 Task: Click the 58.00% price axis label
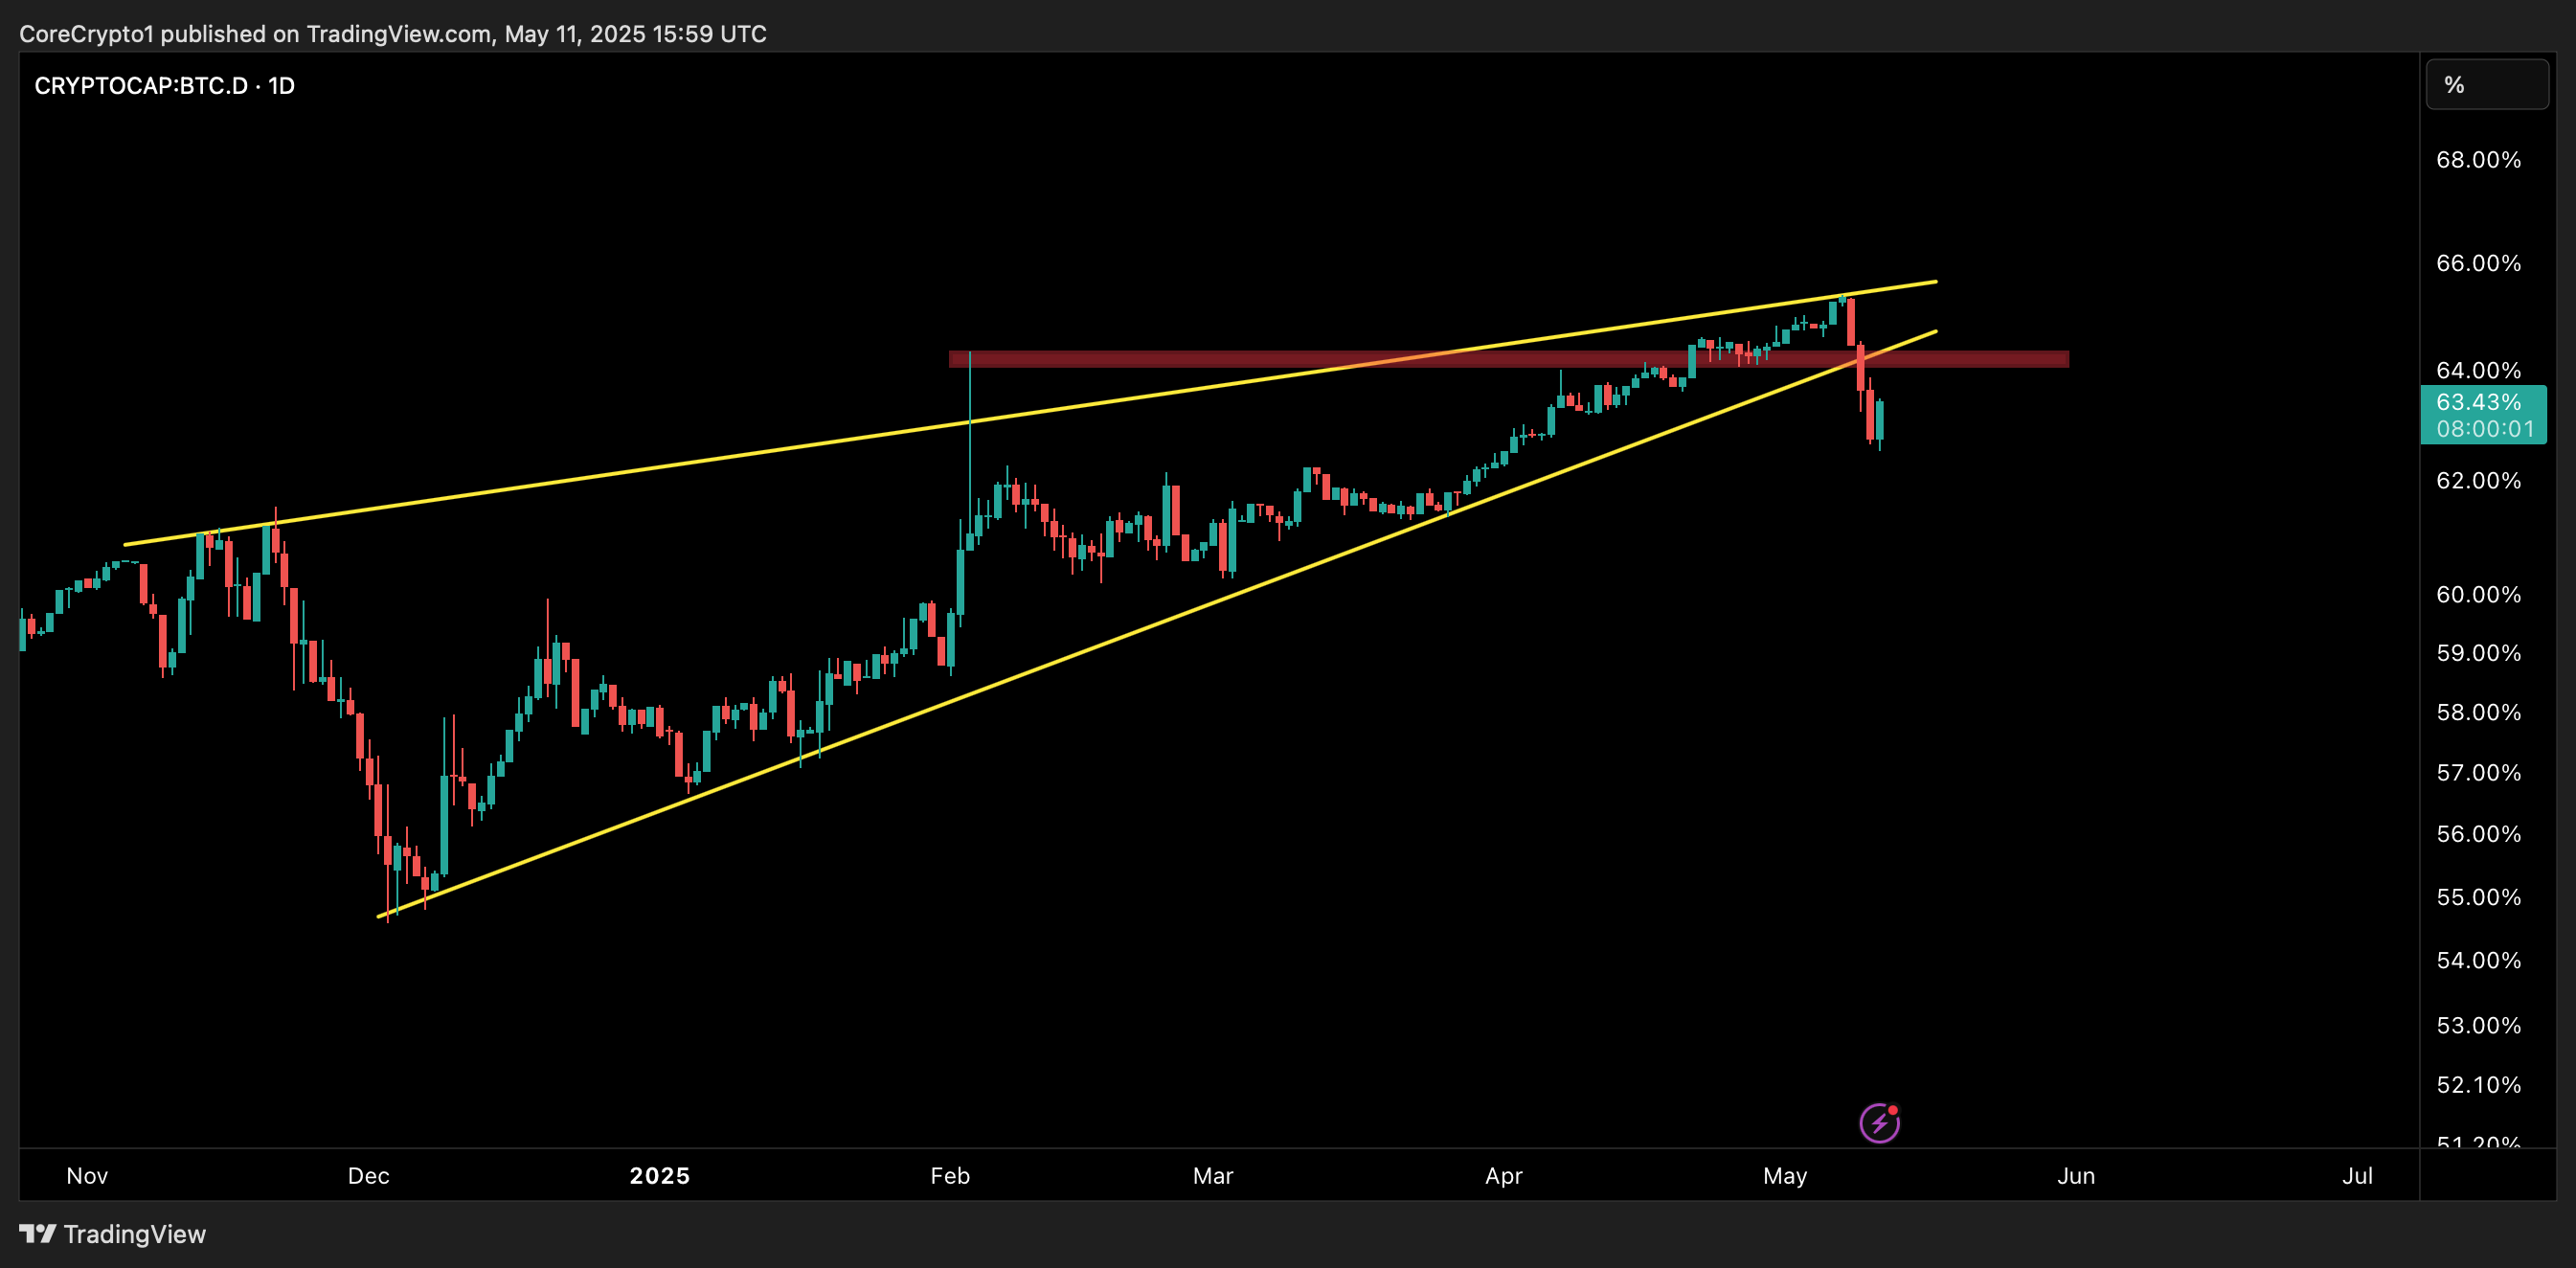pos(2478,712)
